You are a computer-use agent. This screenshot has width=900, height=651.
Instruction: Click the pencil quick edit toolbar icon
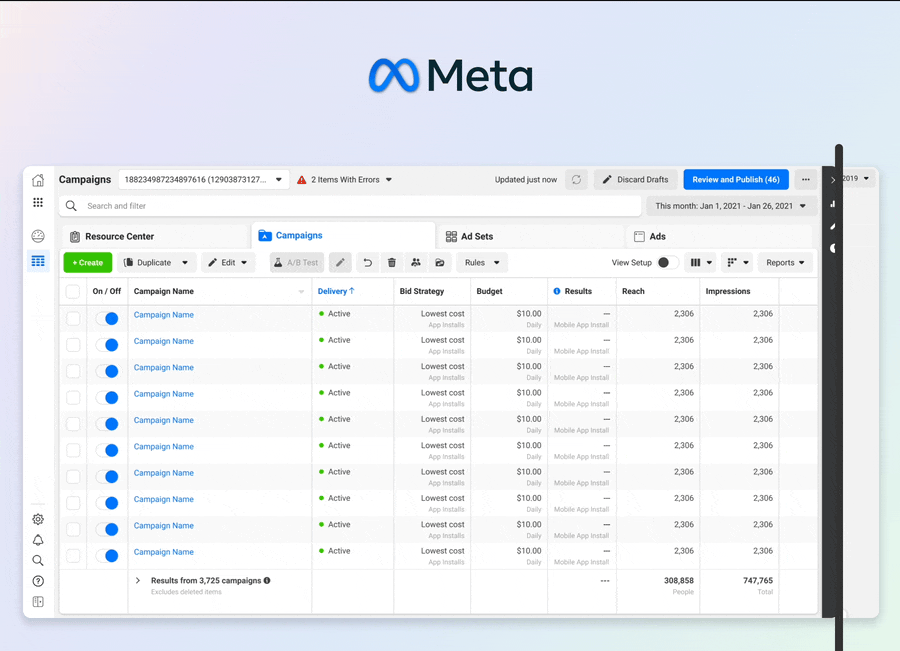coord(340,262)
